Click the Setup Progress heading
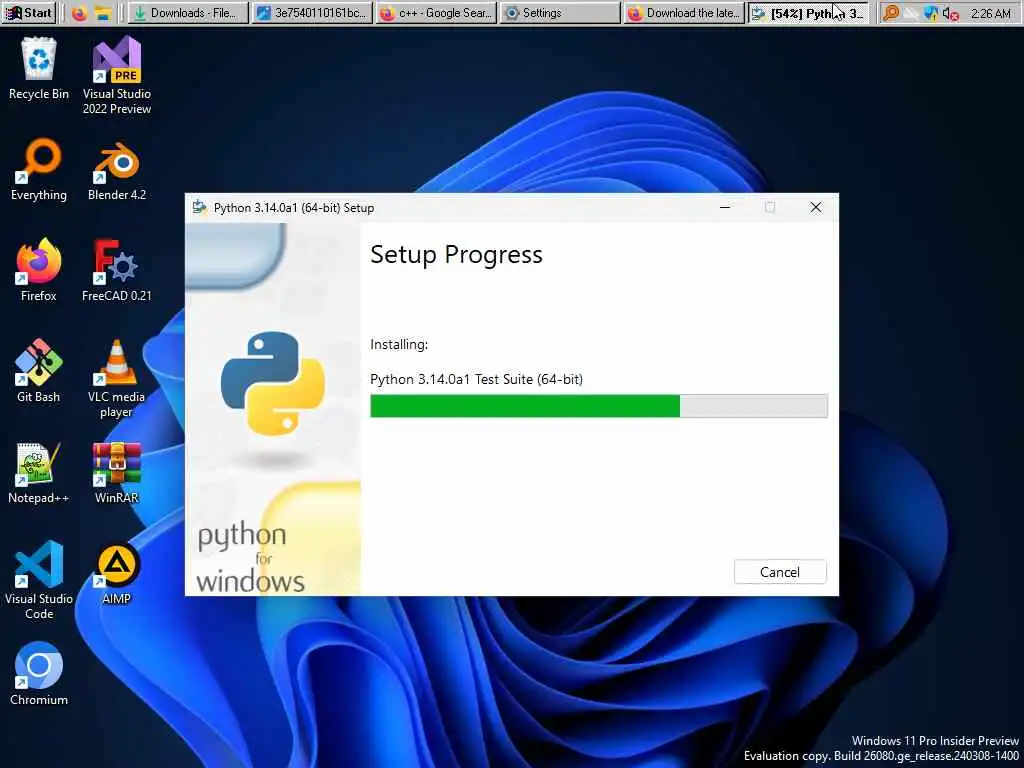1024x768 pixels. tap(456, 255)
